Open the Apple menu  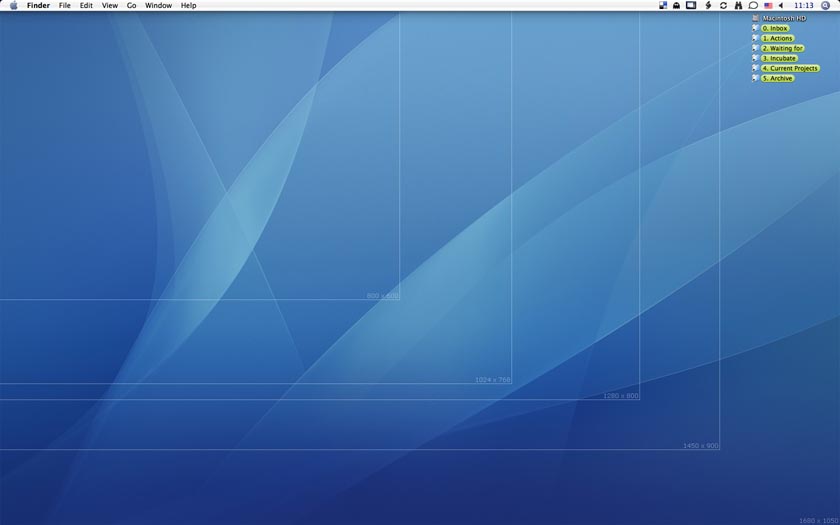point(13,6)
